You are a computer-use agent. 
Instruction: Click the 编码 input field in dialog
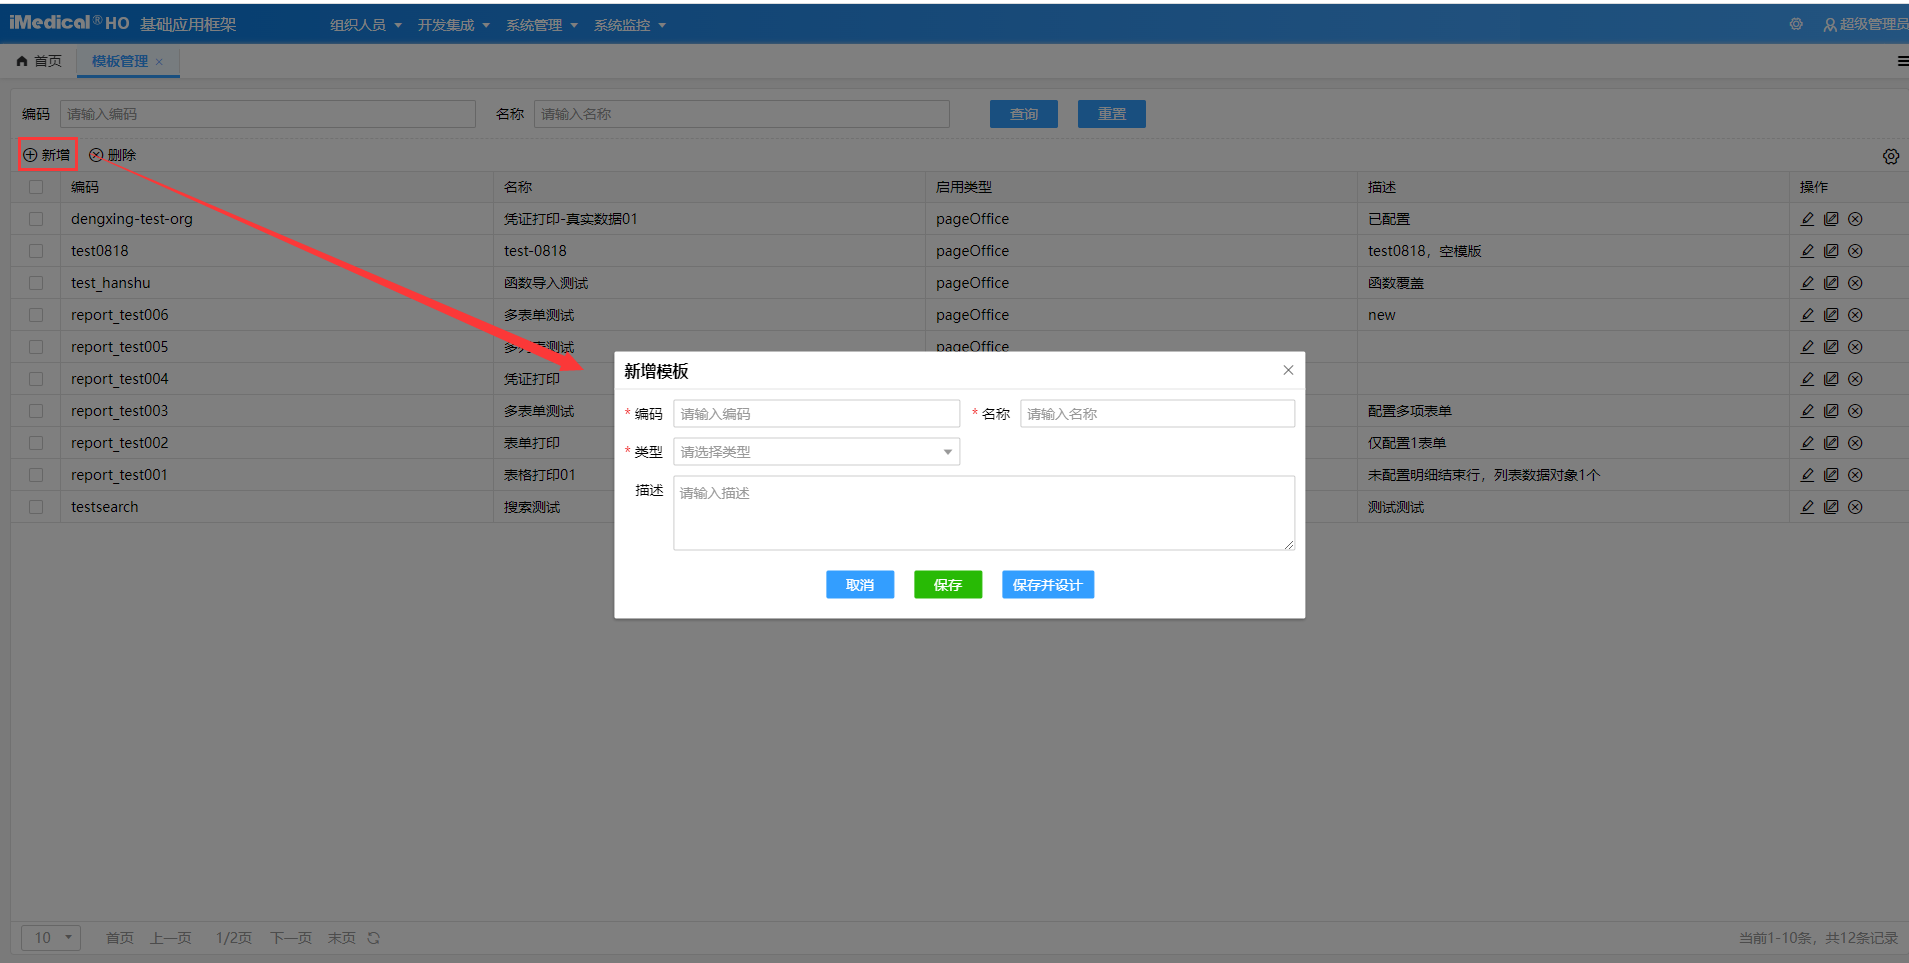(x=816, y=414)
